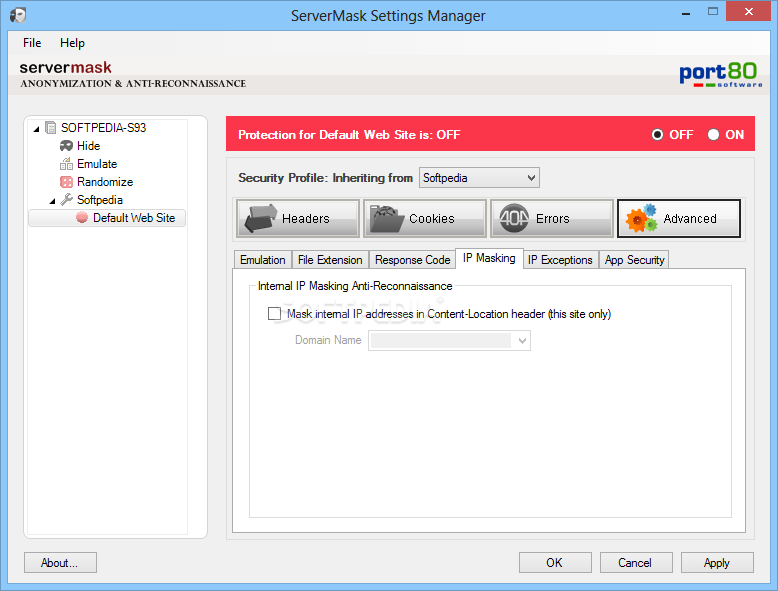This screenshot has width=778, height=591.
Task: Click the Randomize dice icon
Action: pyautogui.click(x=66, y=182)
